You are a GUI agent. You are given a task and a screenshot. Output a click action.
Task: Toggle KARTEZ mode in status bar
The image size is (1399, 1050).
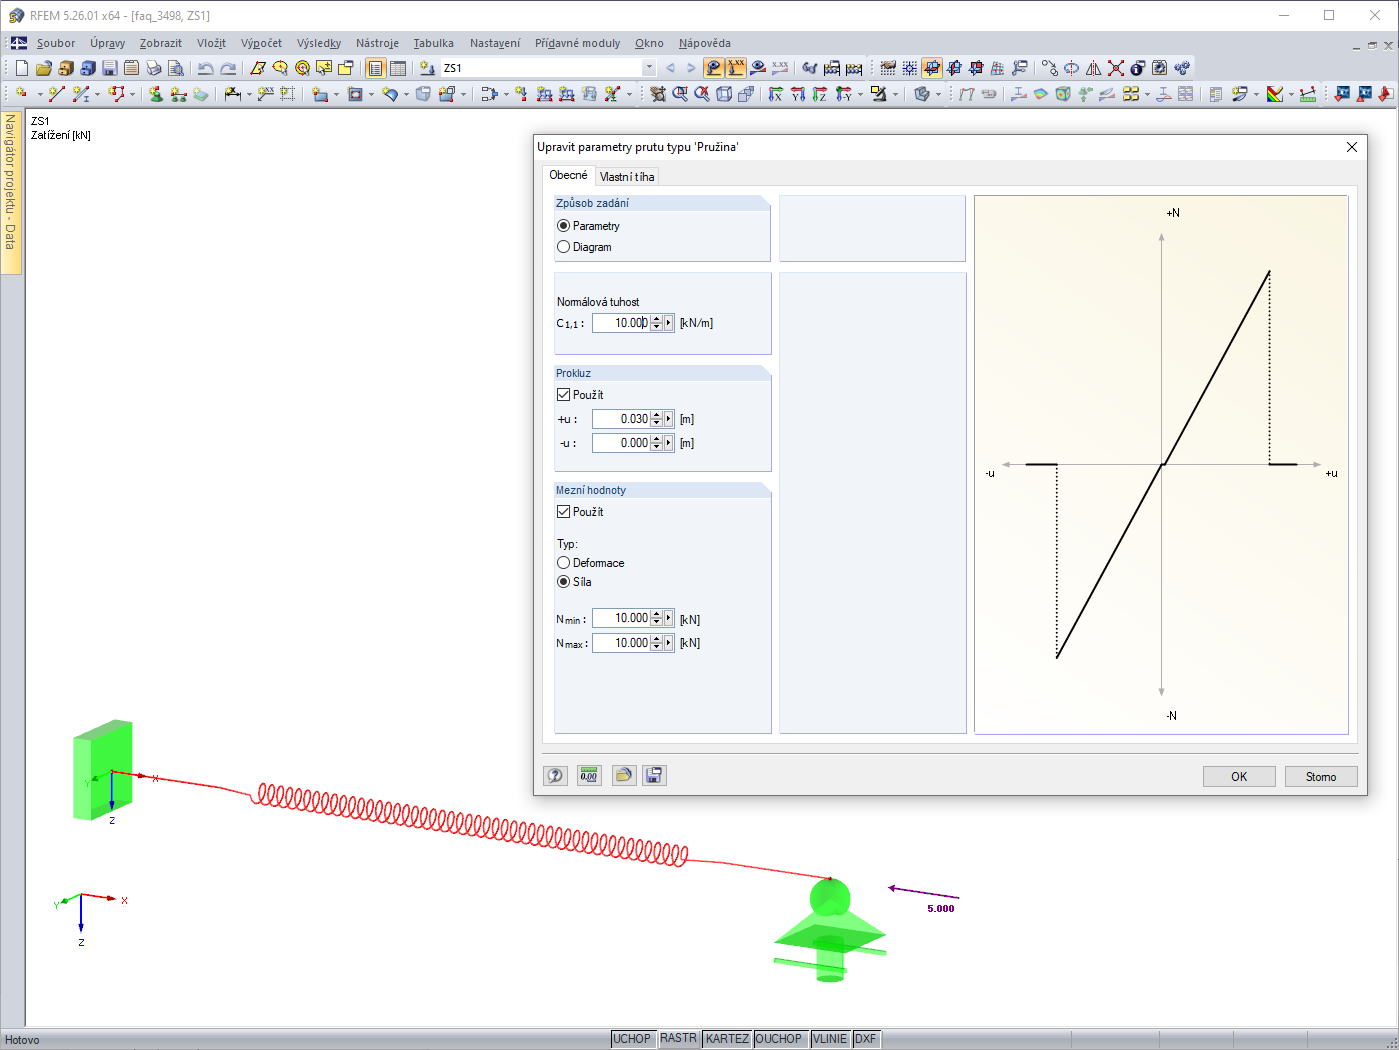click(727, 1039)
